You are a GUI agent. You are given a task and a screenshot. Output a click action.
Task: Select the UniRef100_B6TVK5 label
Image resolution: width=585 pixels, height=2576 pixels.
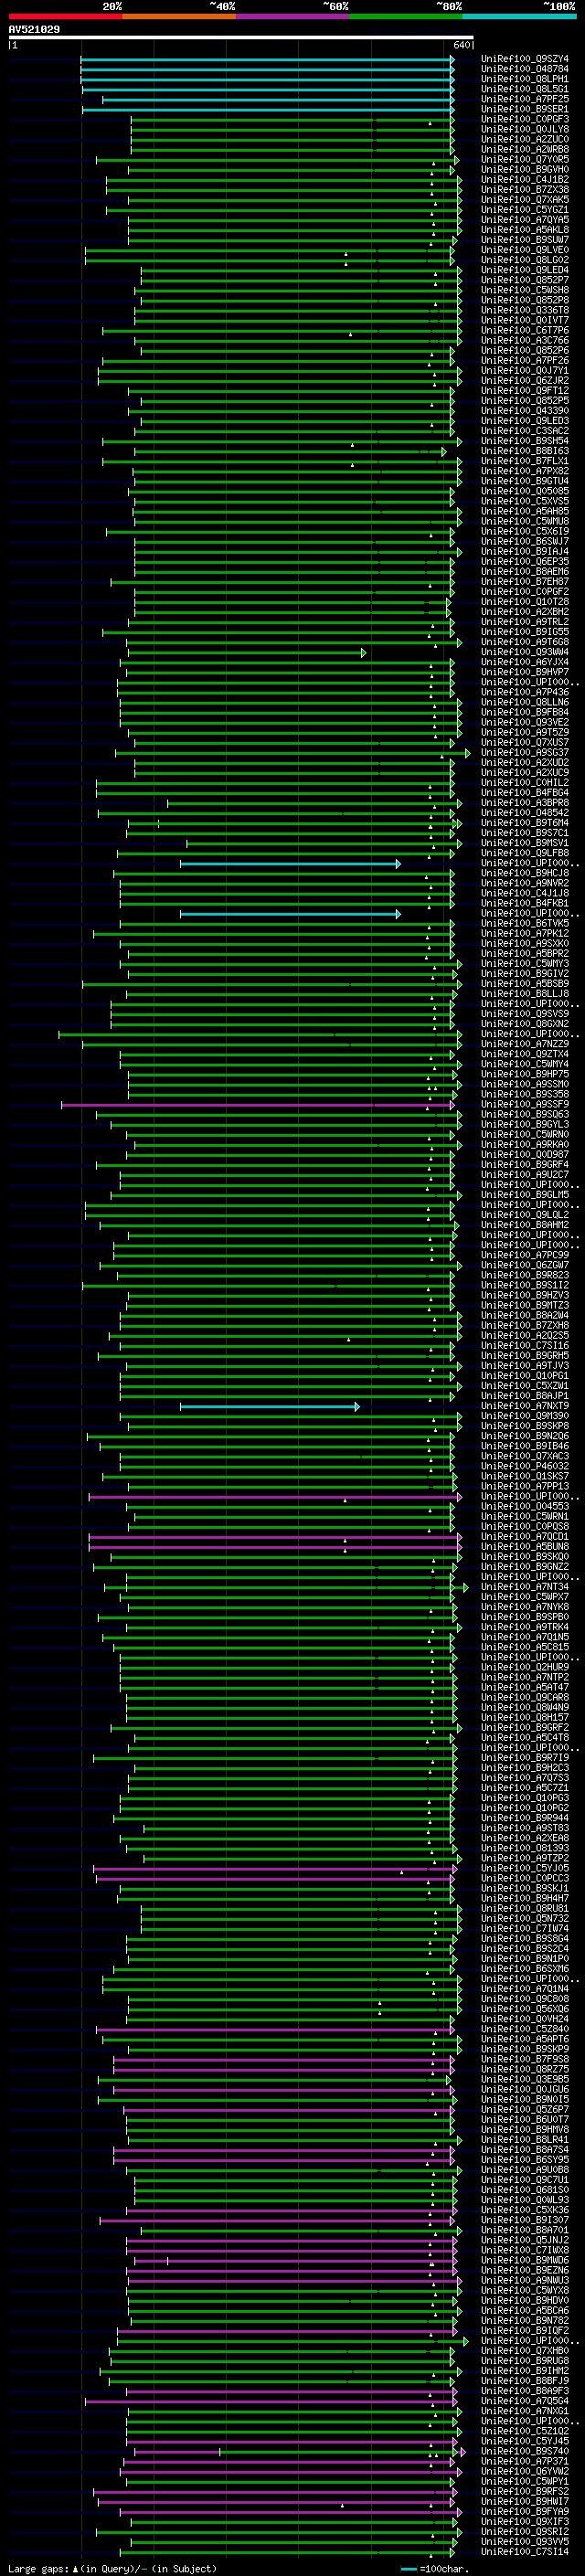(x=525, y=923)
